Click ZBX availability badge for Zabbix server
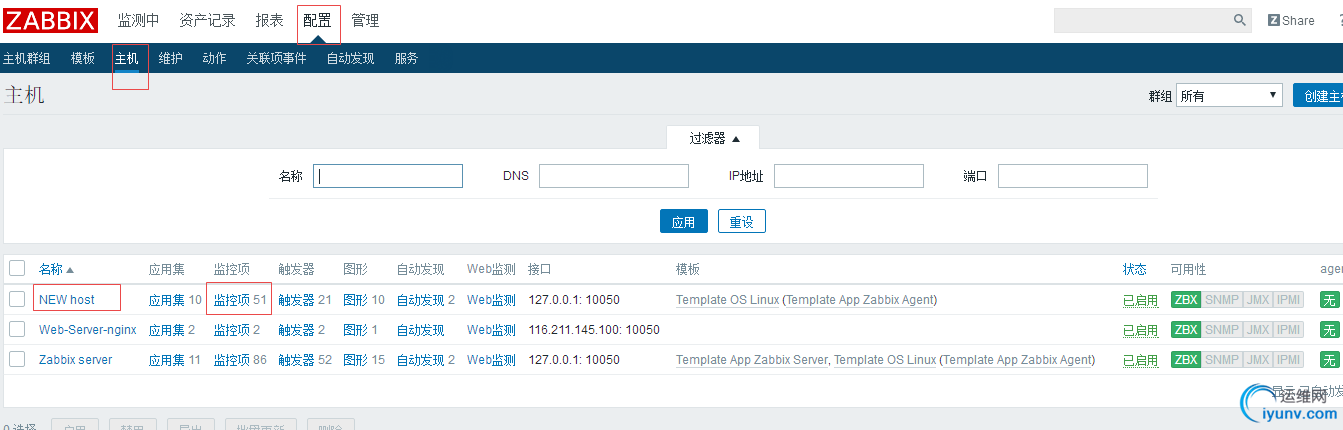The width and height of the screenshot is (1343, 430). [x=1186, y=359]
